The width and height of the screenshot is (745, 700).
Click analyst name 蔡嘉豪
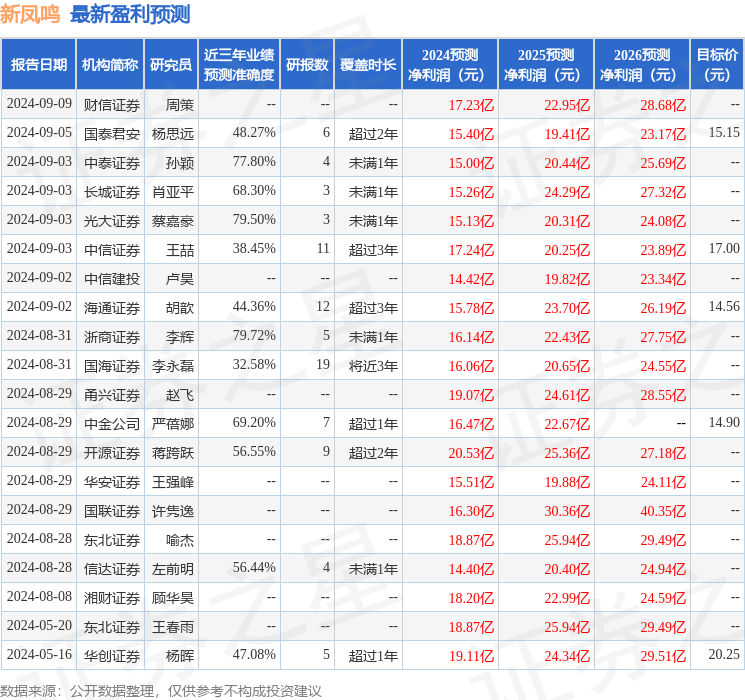pyautogui.click(x=173, y=221)
